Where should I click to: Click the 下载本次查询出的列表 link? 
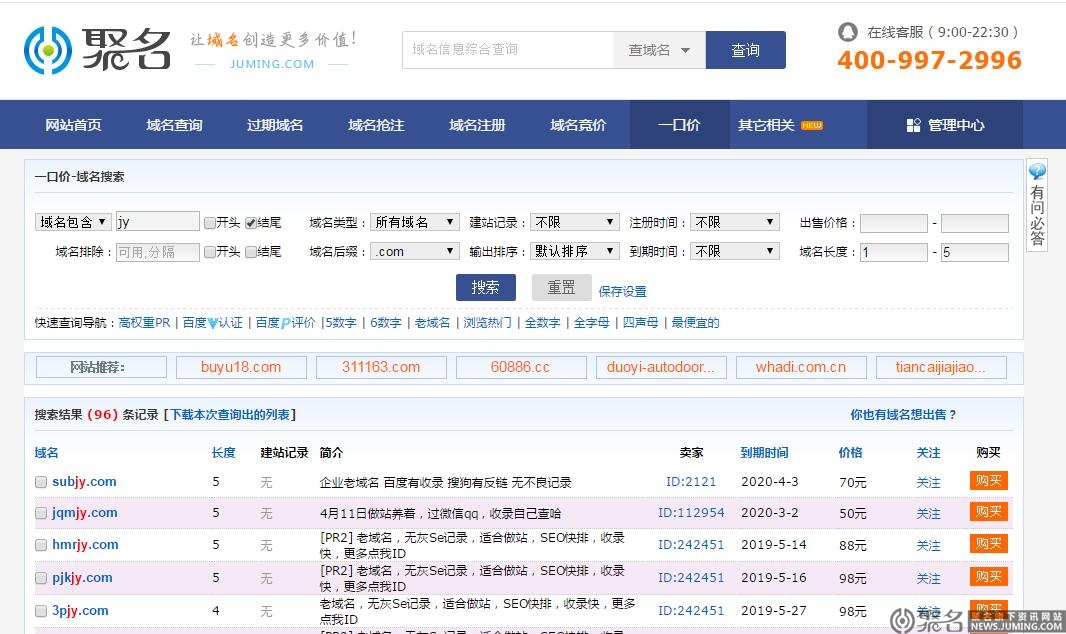tap(230, 415)
